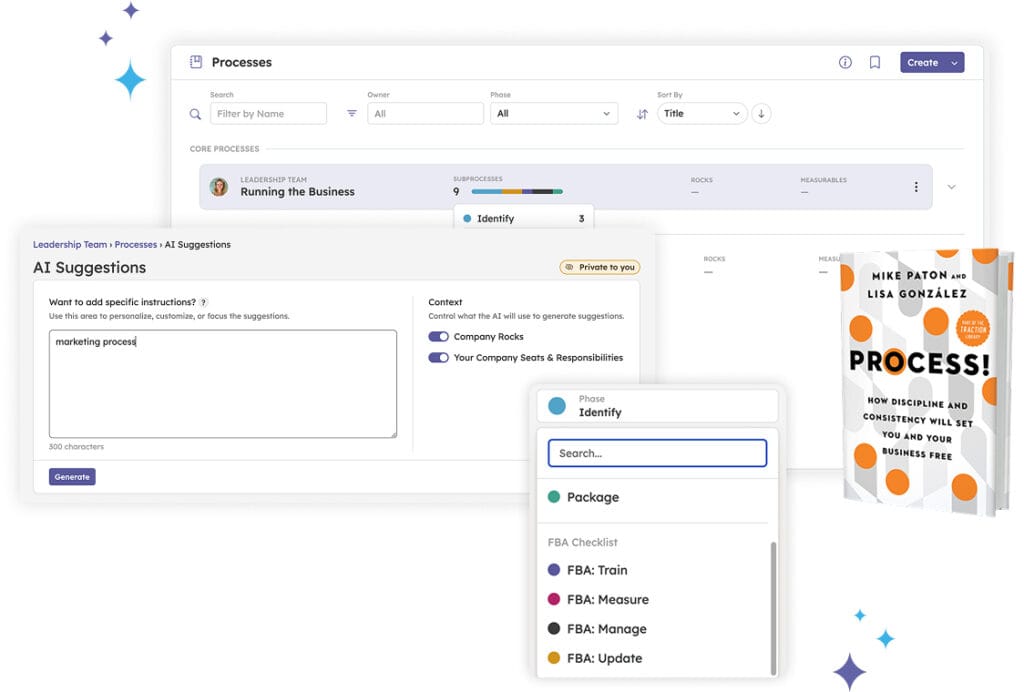Click the Create button
1024x692 pixels.
click(931, 62)
